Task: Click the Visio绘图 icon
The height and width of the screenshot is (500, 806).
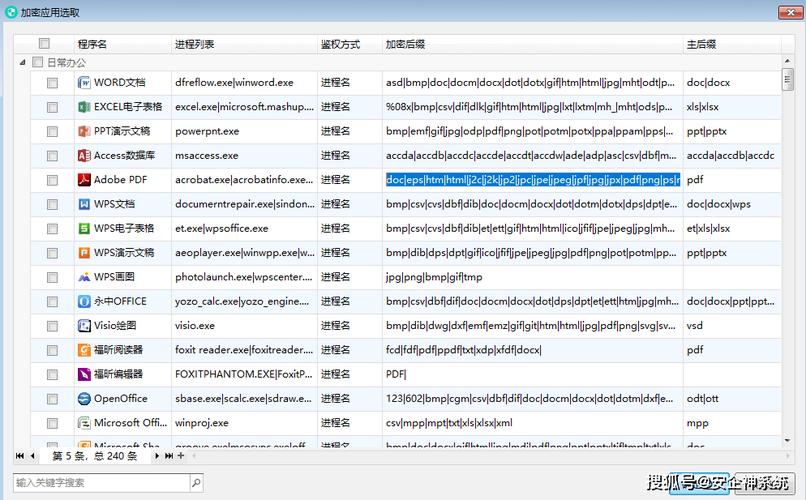Action: tap(84, 326)
